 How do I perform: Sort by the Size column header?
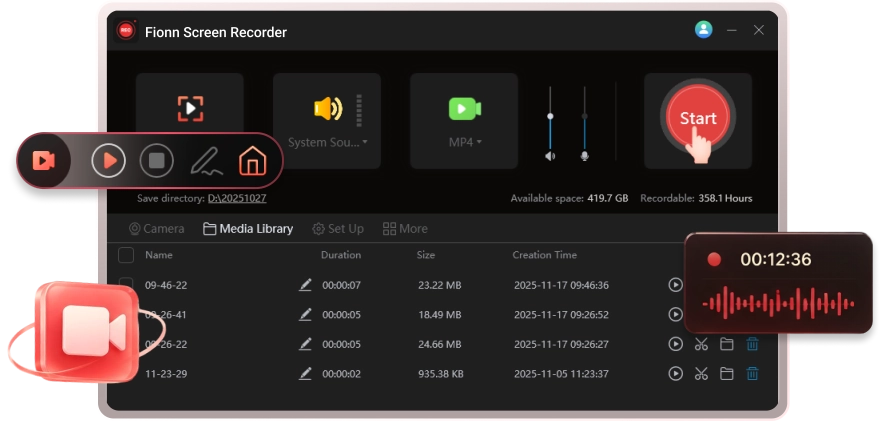426,255
